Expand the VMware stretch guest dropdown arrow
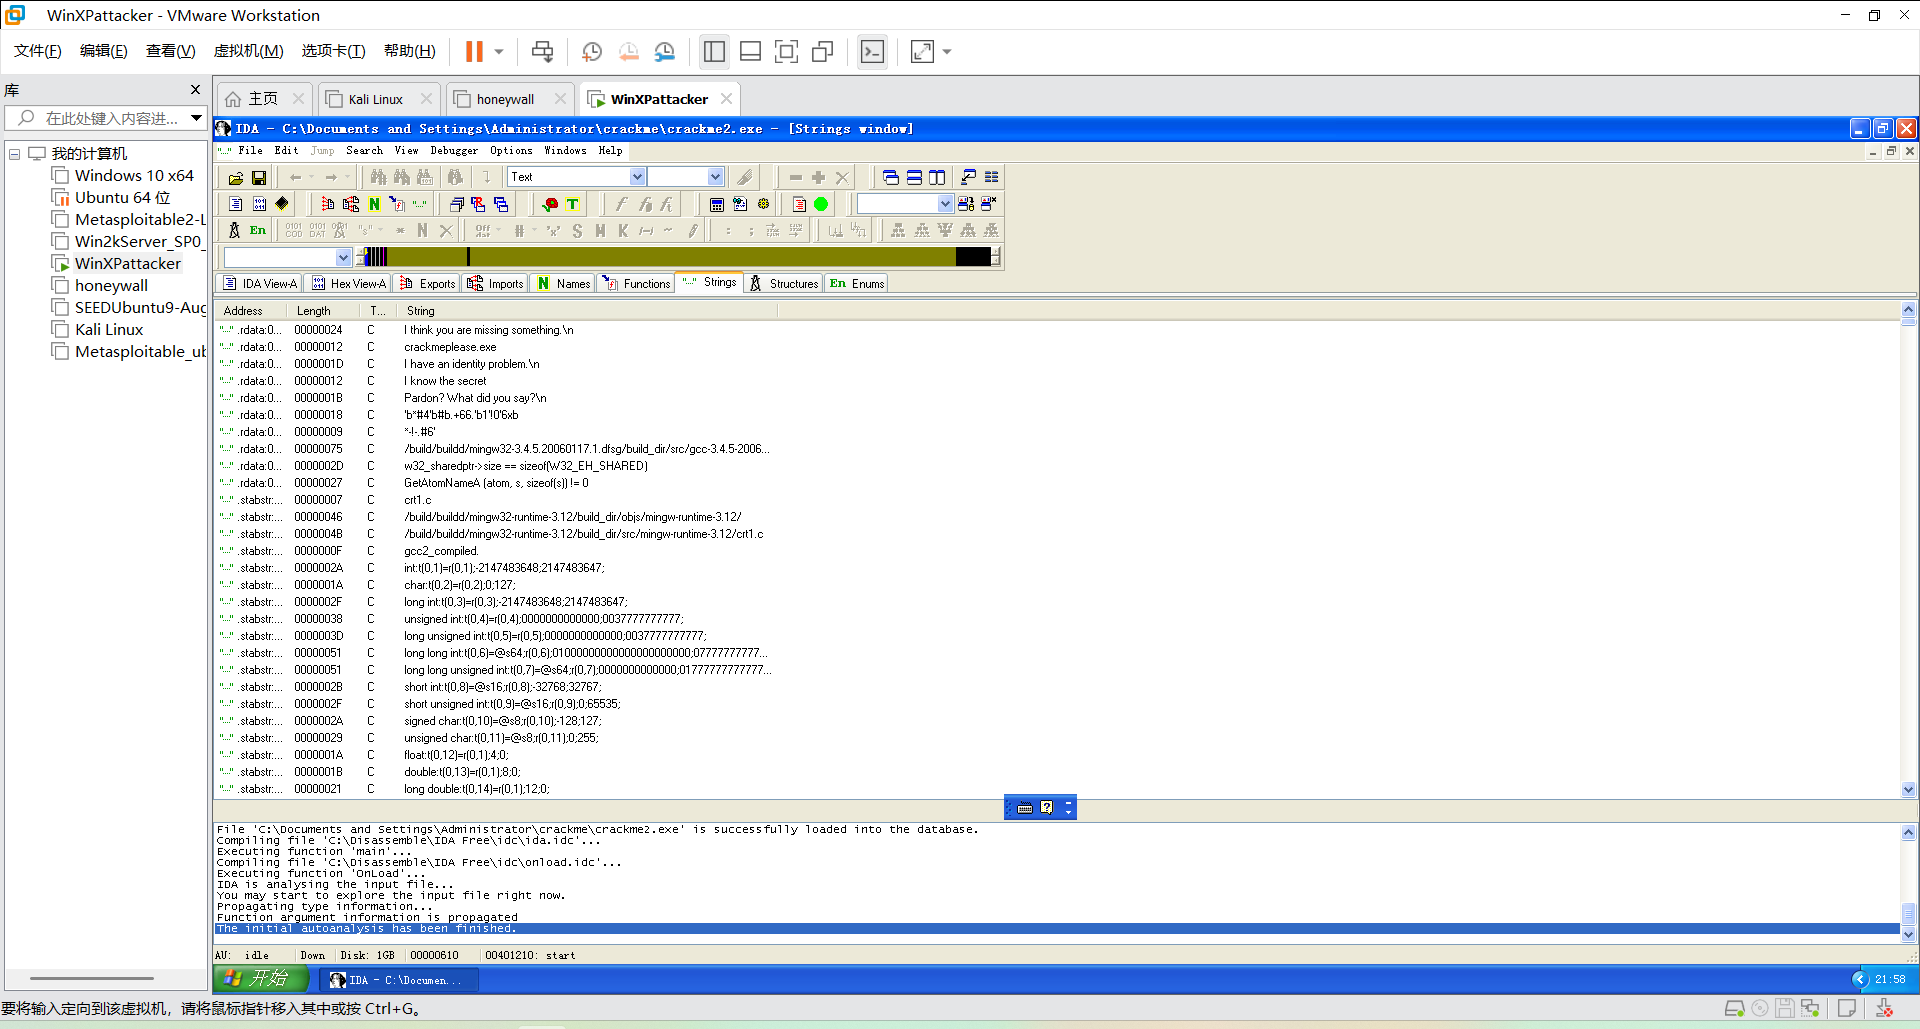 947,51
